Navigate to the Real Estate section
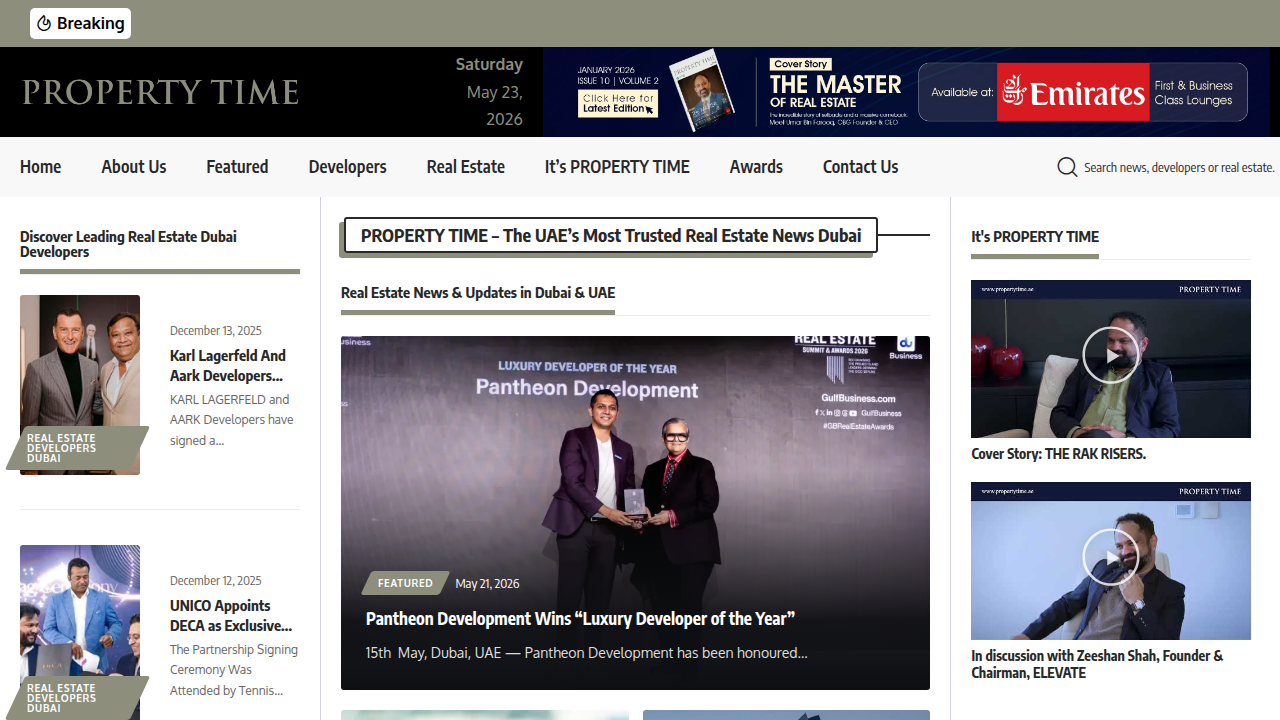The image size is (1280, 720). tap(465, 167)
